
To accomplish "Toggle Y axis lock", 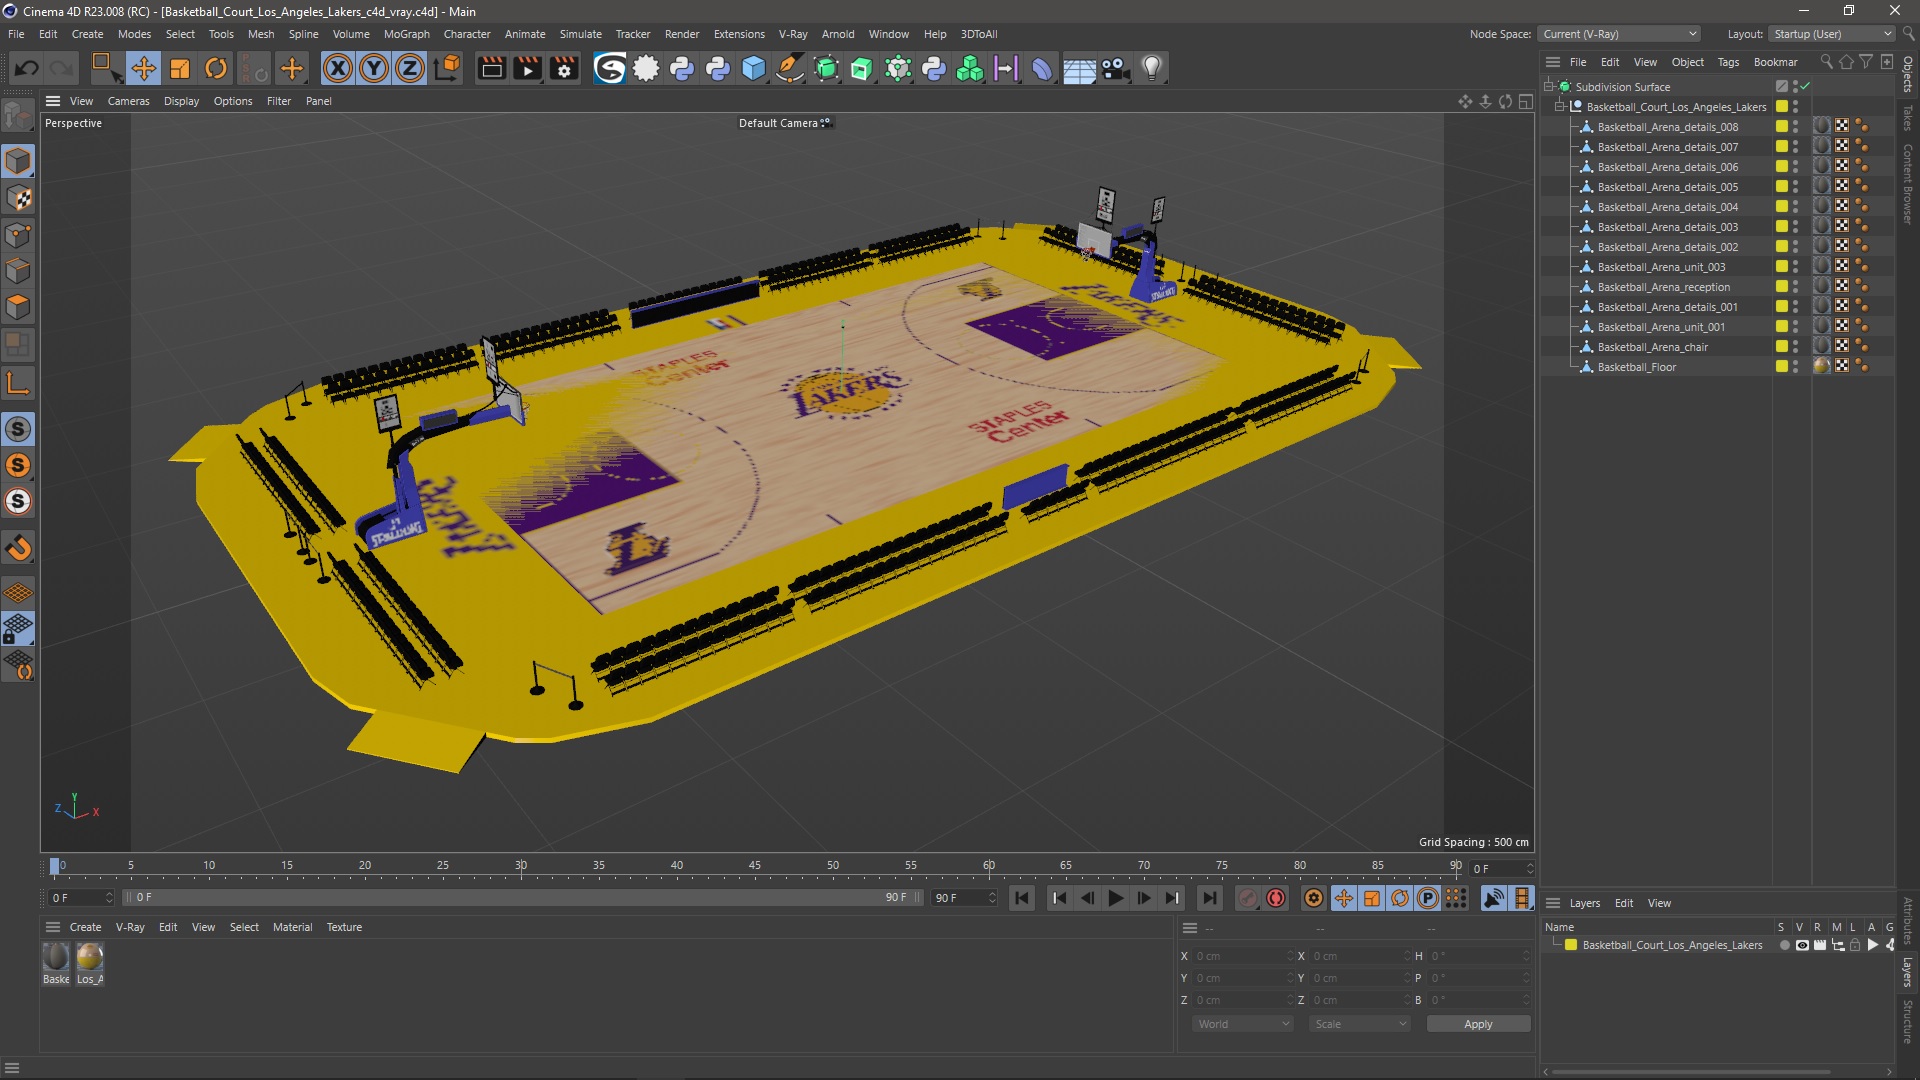I will pos(374,68).
